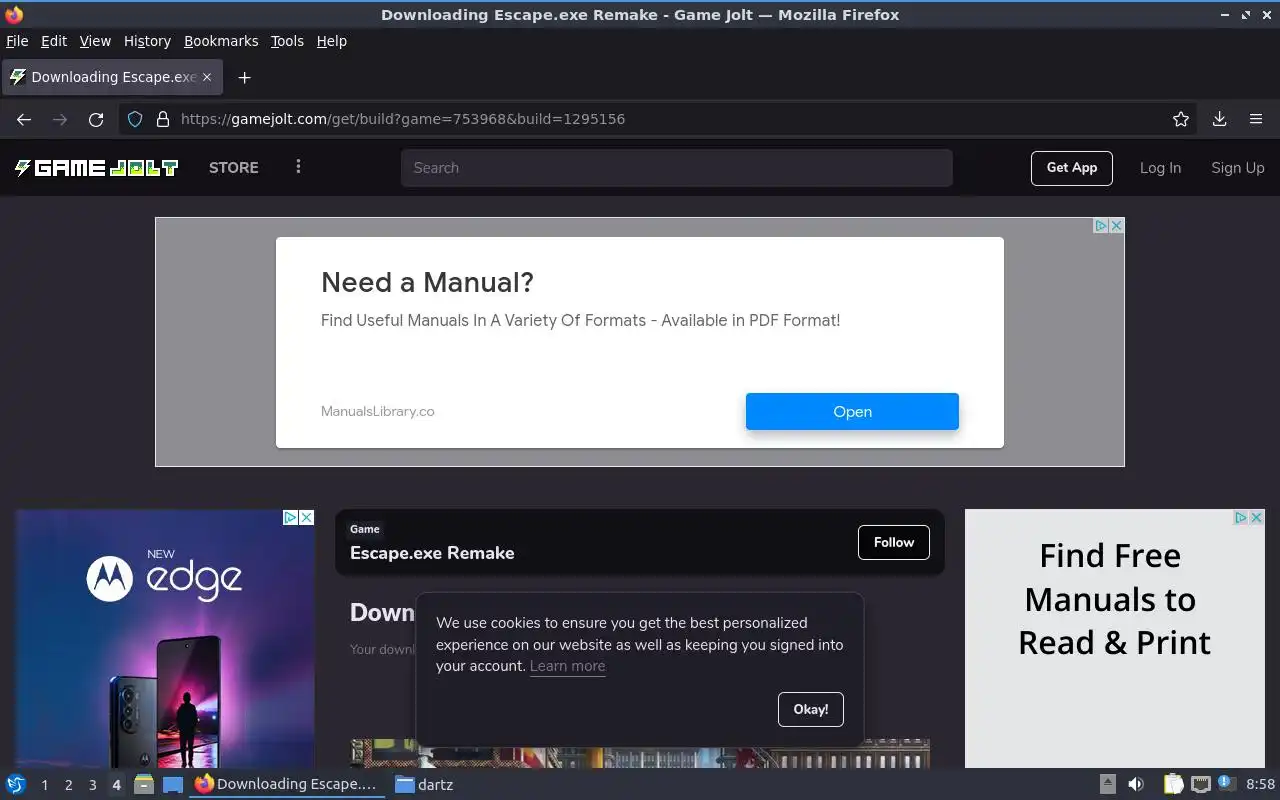Click the Firefox Downloading Escape taskbar entry

pyautogui.click(x=287, y=784)
